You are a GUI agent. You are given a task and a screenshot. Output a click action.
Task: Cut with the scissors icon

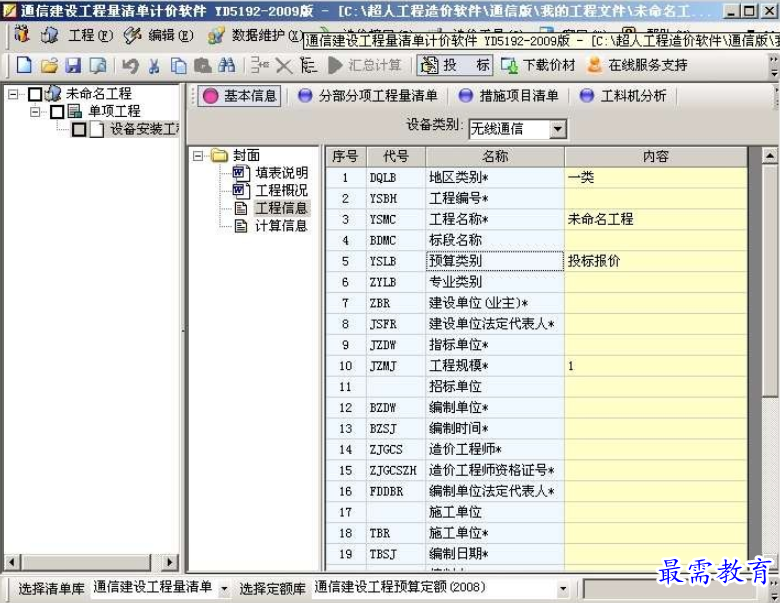(154, 66)
